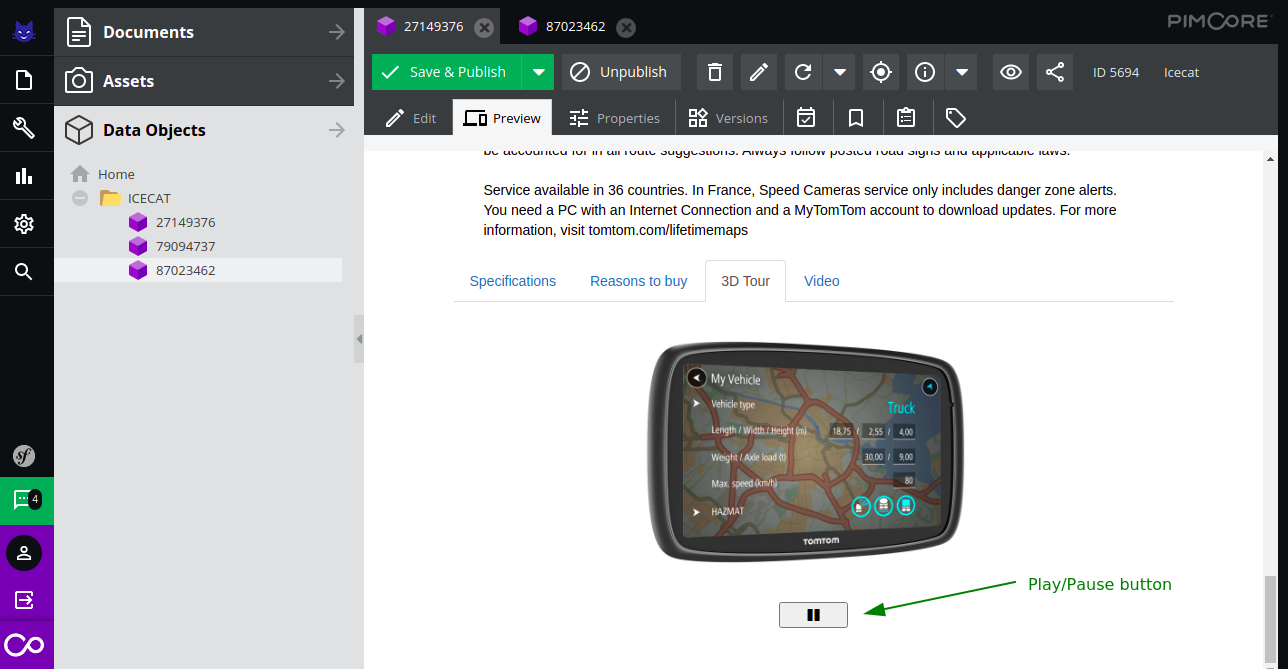Open the clipboard tasks tab
The width and height of the screenshot is (1288, 669).
point(906,118)
